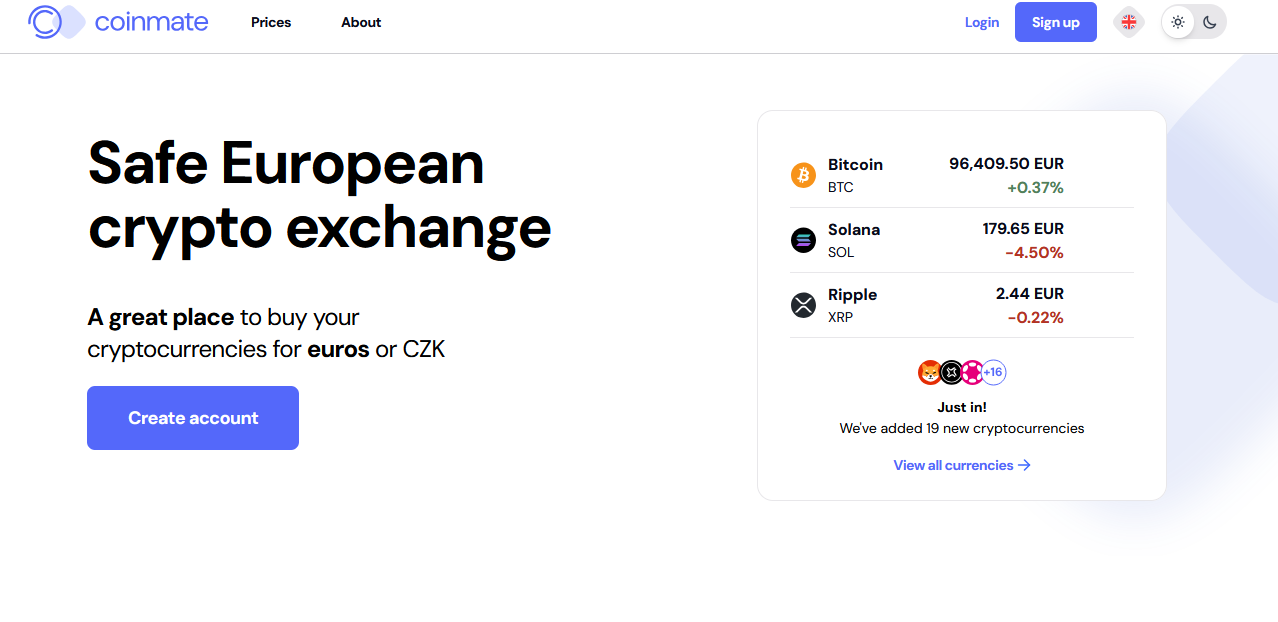
Task: Click the Solana coin icon
Action: tap(803, 240)
